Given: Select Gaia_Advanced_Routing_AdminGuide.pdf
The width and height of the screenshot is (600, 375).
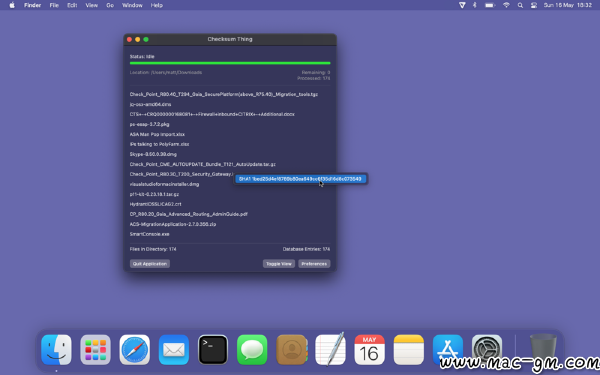Looking at the screenshot, I should tap(189, 214).
